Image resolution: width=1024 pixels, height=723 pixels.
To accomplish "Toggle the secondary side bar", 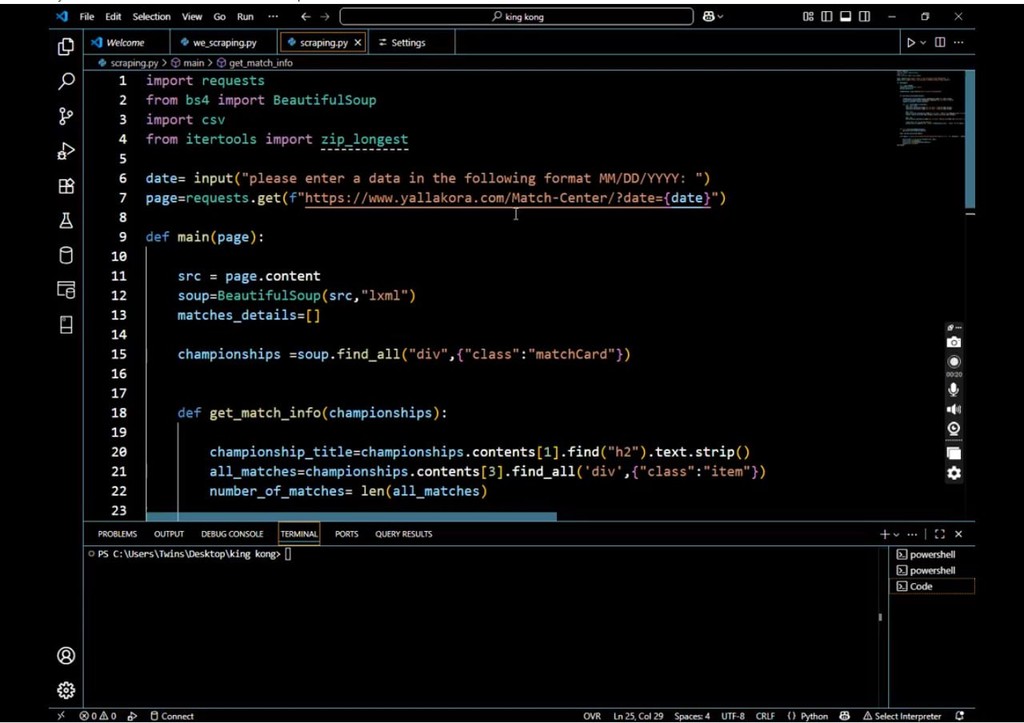I will click(864, 17).
